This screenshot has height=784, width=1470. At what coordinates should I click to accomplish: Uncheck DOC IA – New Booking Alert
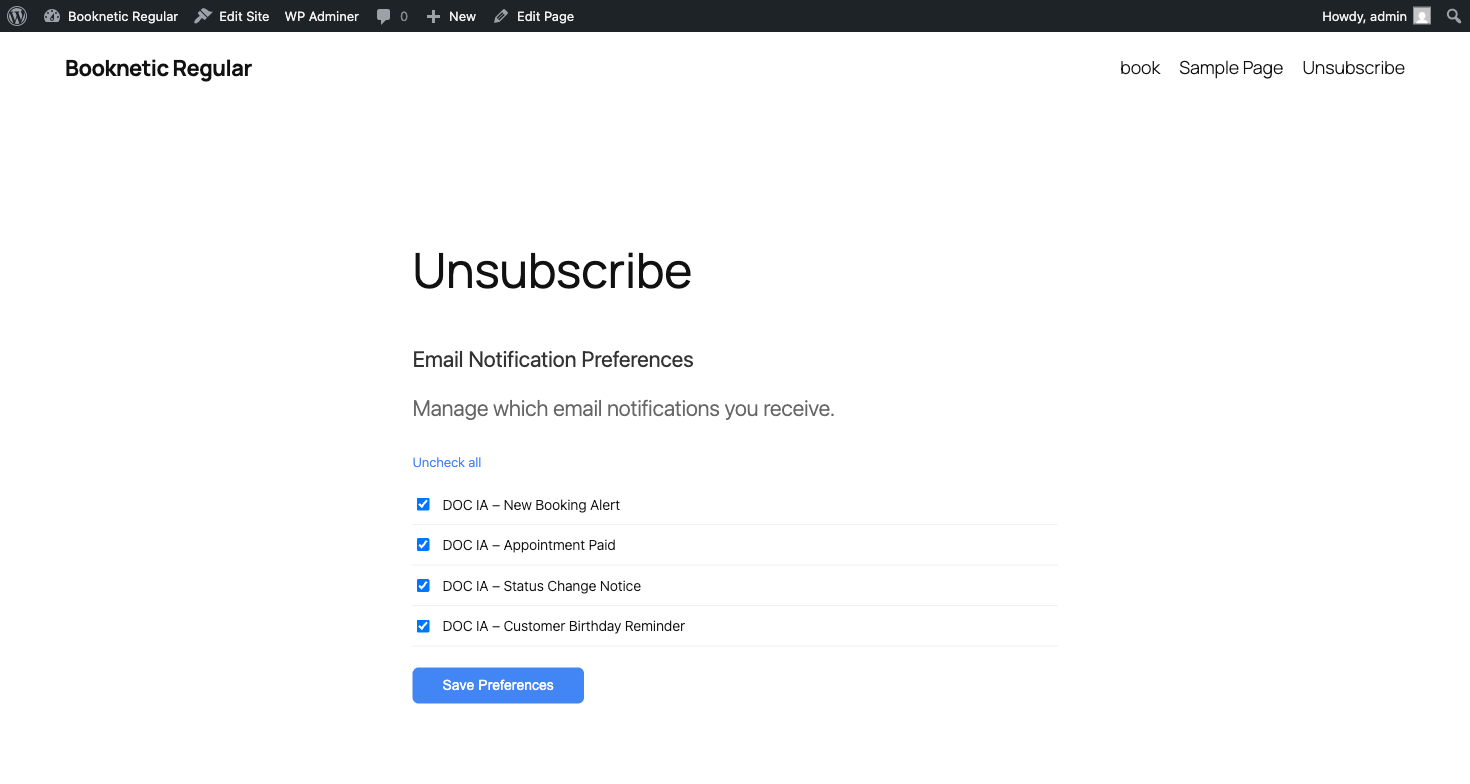423,505
